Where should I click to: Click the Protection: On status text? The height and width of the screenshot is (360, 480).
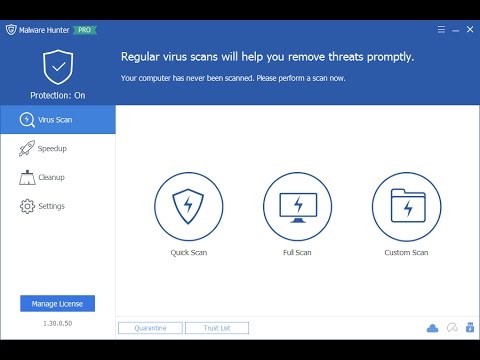[58, 96]
